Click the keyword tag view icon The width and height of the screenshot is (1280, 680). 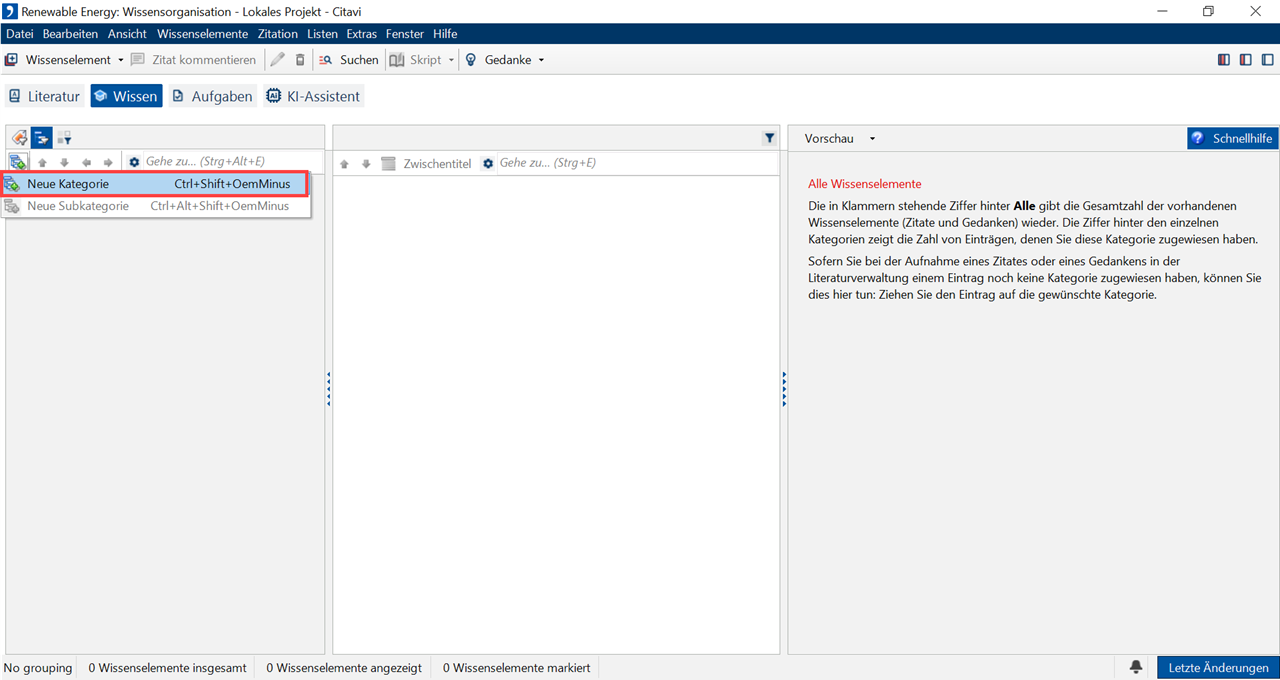19,138
